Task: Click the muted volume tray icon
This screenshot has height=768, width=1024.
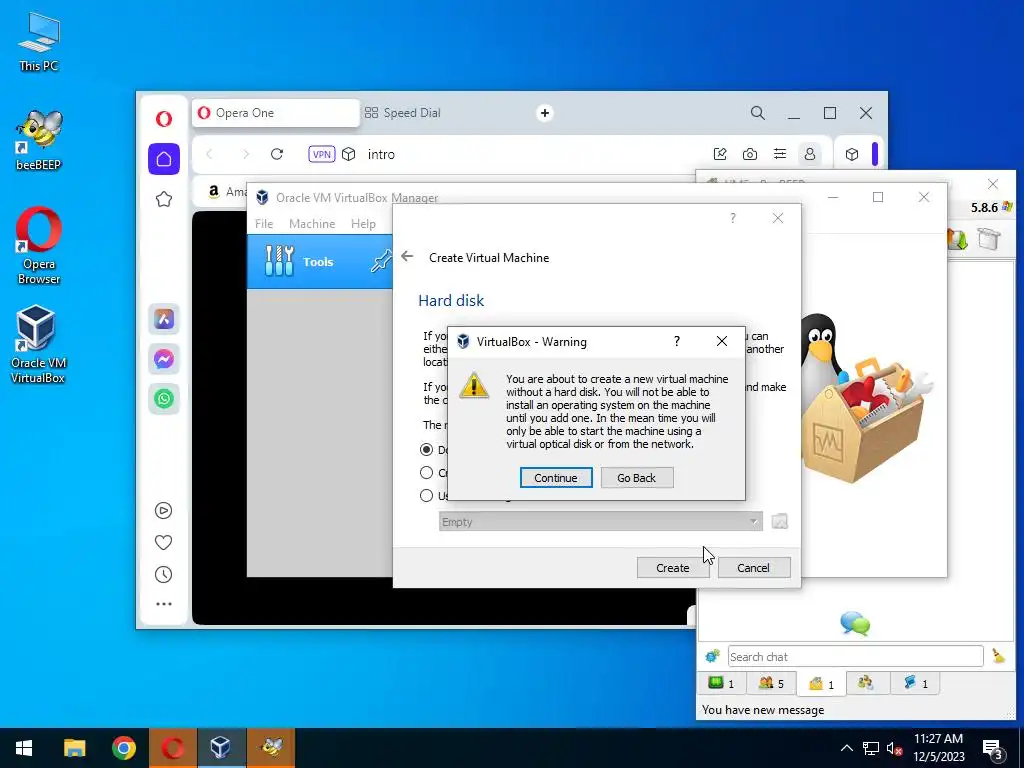Action: pos(895,748)
